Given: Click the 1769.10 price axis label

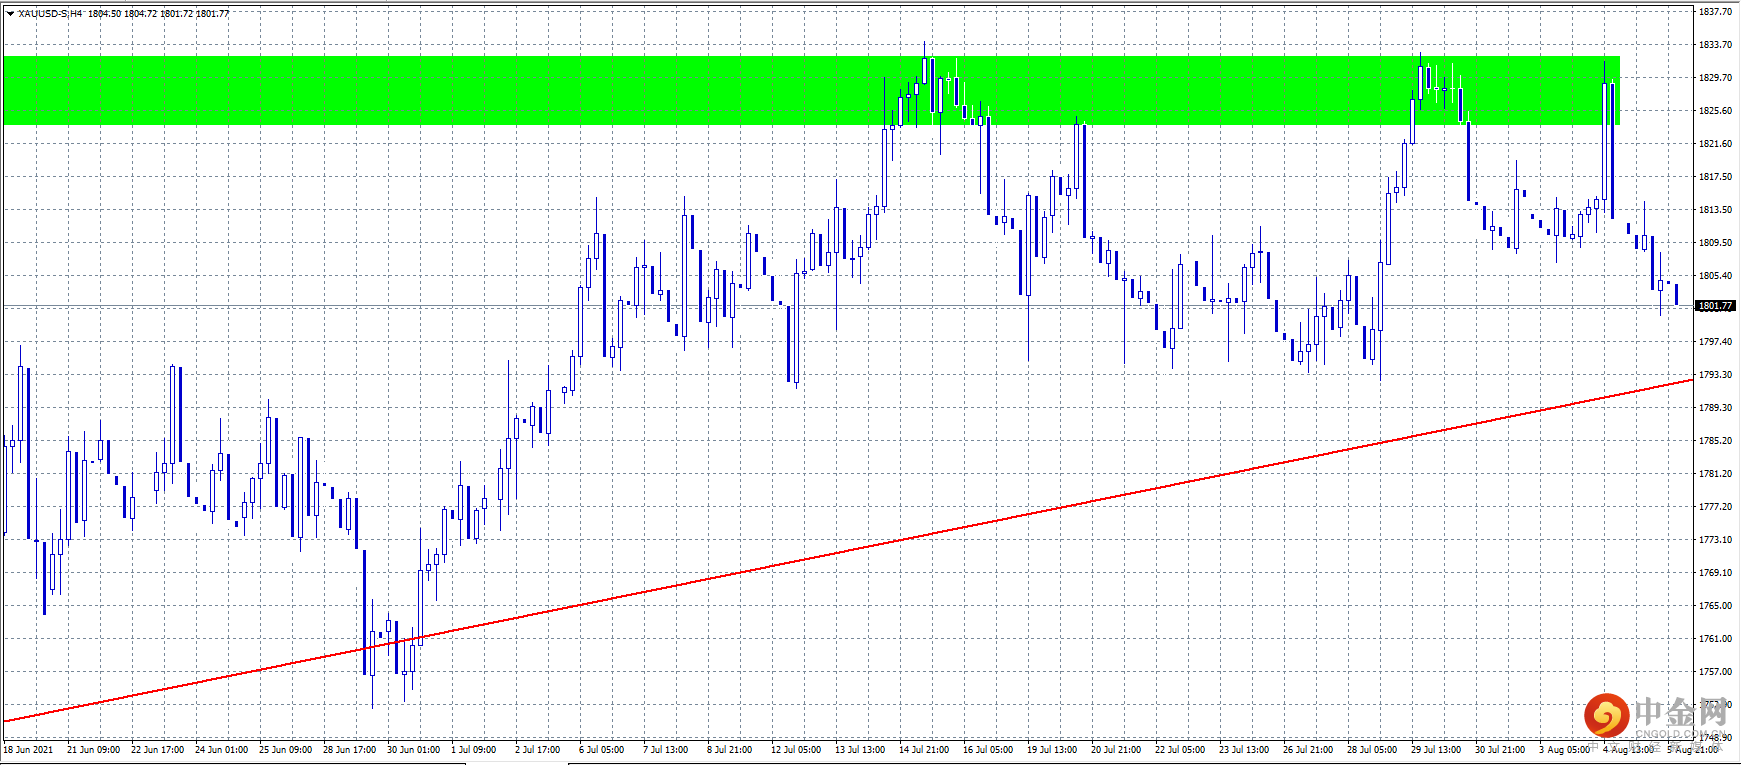Looking at the screenshot, I should (1715, 573).
